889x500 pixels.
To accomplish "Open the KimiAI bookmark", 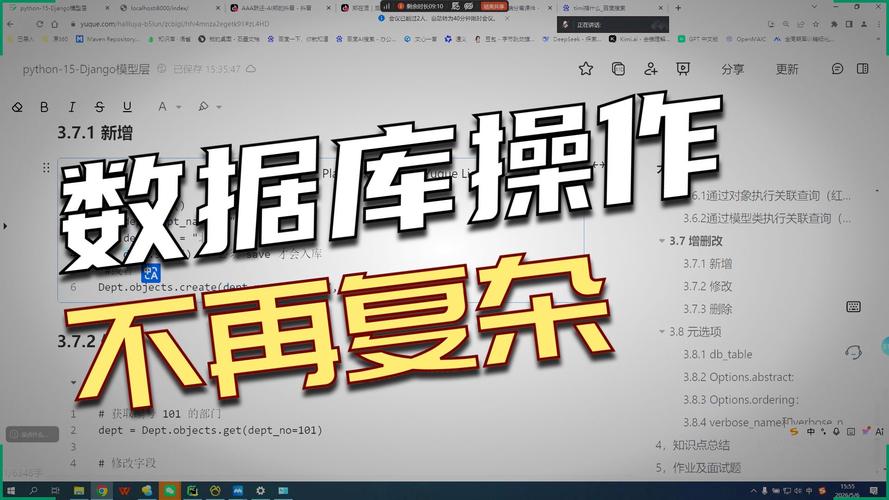I will point(640,39).
